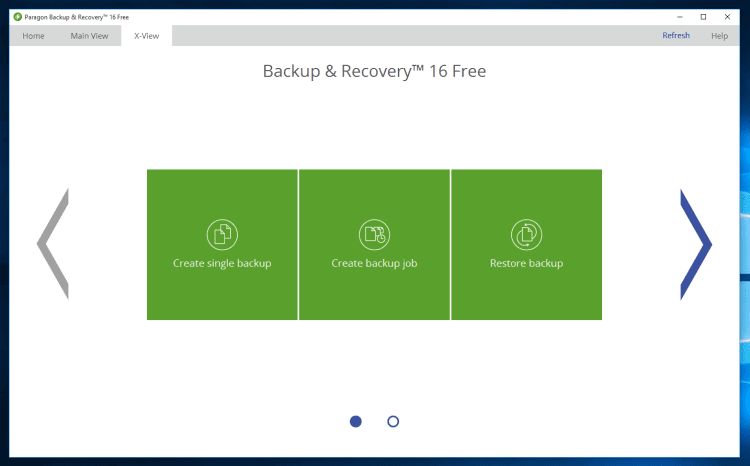Open the Help menu

click(719, 36)
